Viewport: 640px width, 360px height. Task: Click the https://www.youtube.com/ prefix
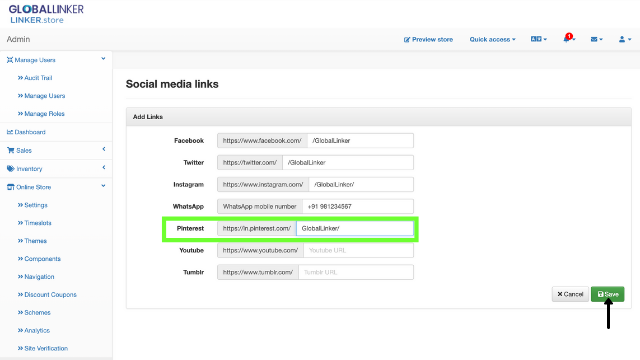pos(260,250)
